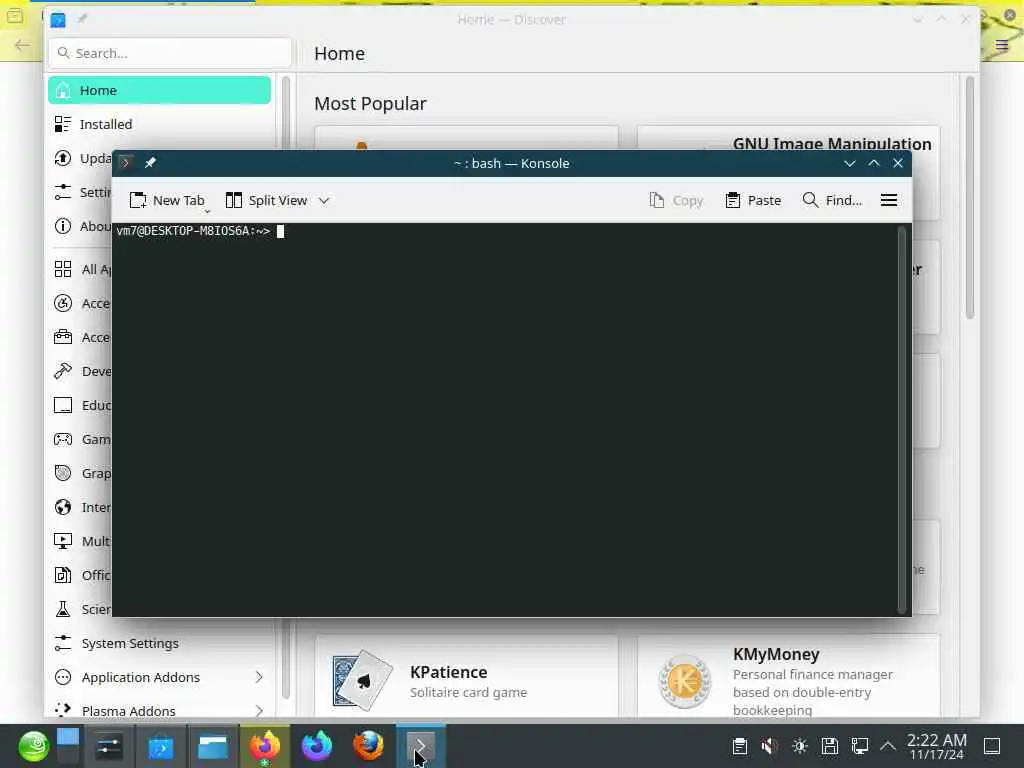The image size is (1024, 768).
Task: Click the Settings sliders icon in Discover
Action: (x=63, y=192)
